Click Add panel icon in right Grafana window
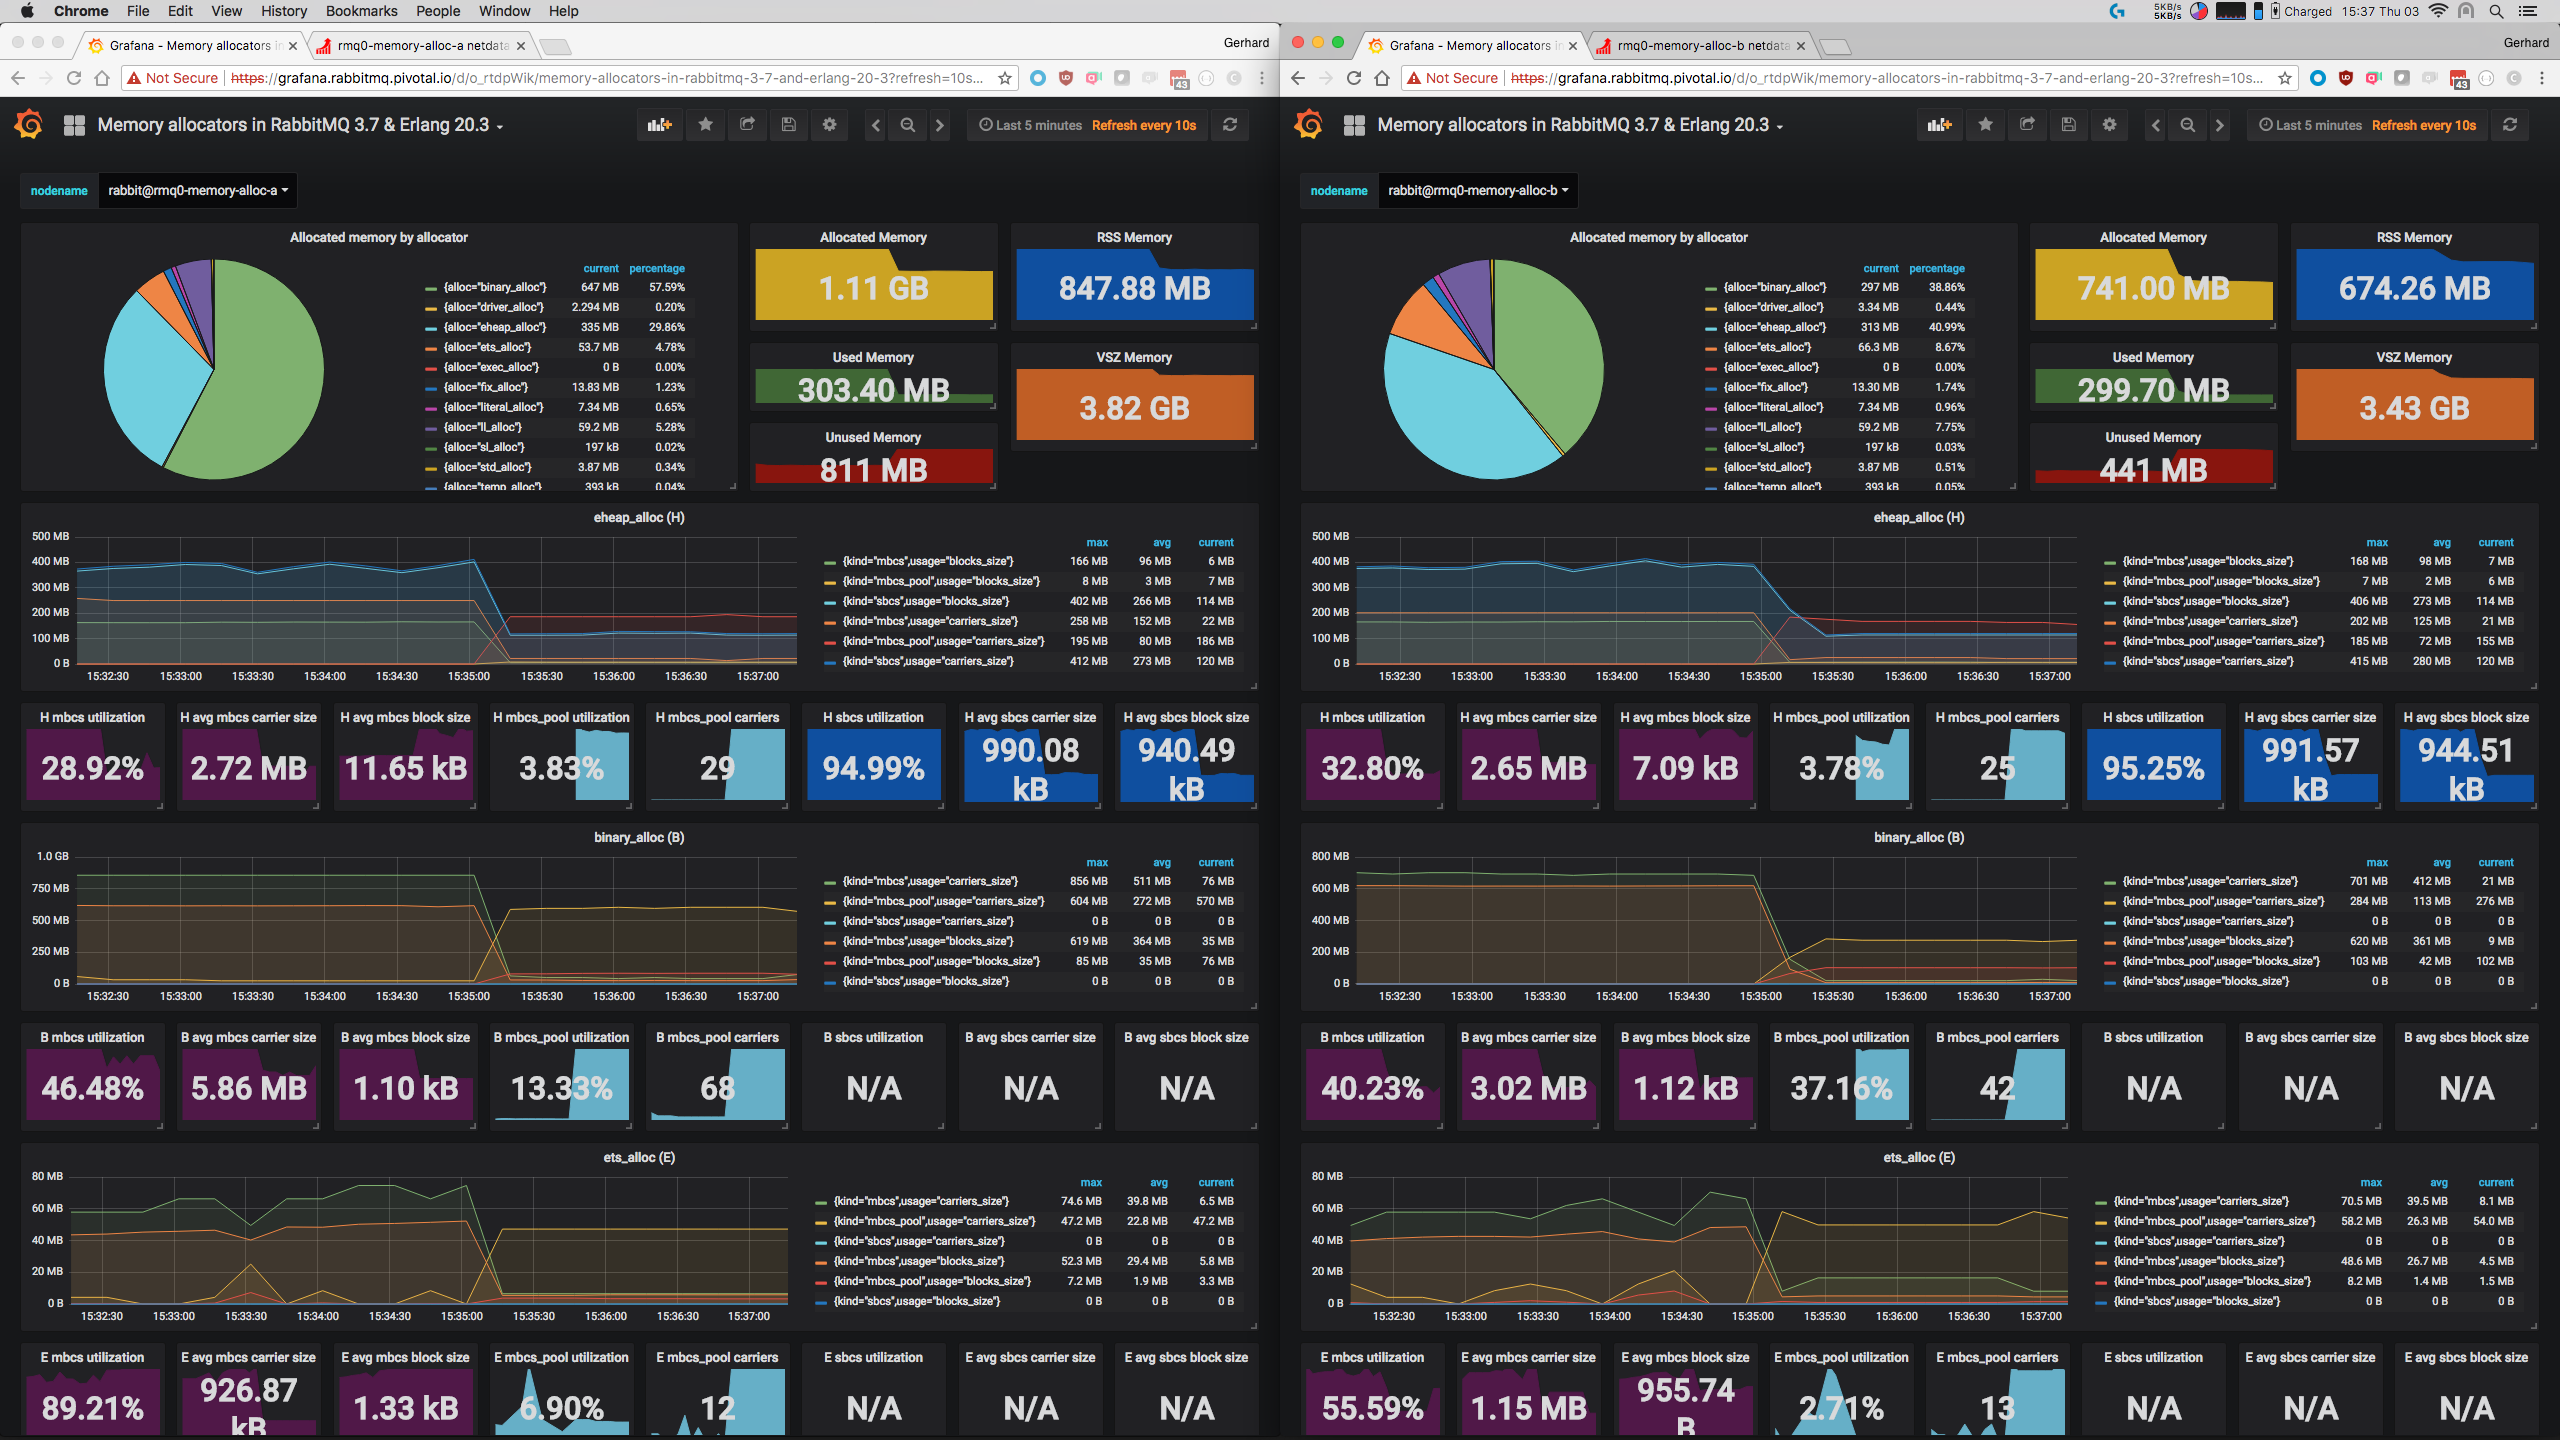Screen dimensions: 2560x1440 (x=1940, y=125)
